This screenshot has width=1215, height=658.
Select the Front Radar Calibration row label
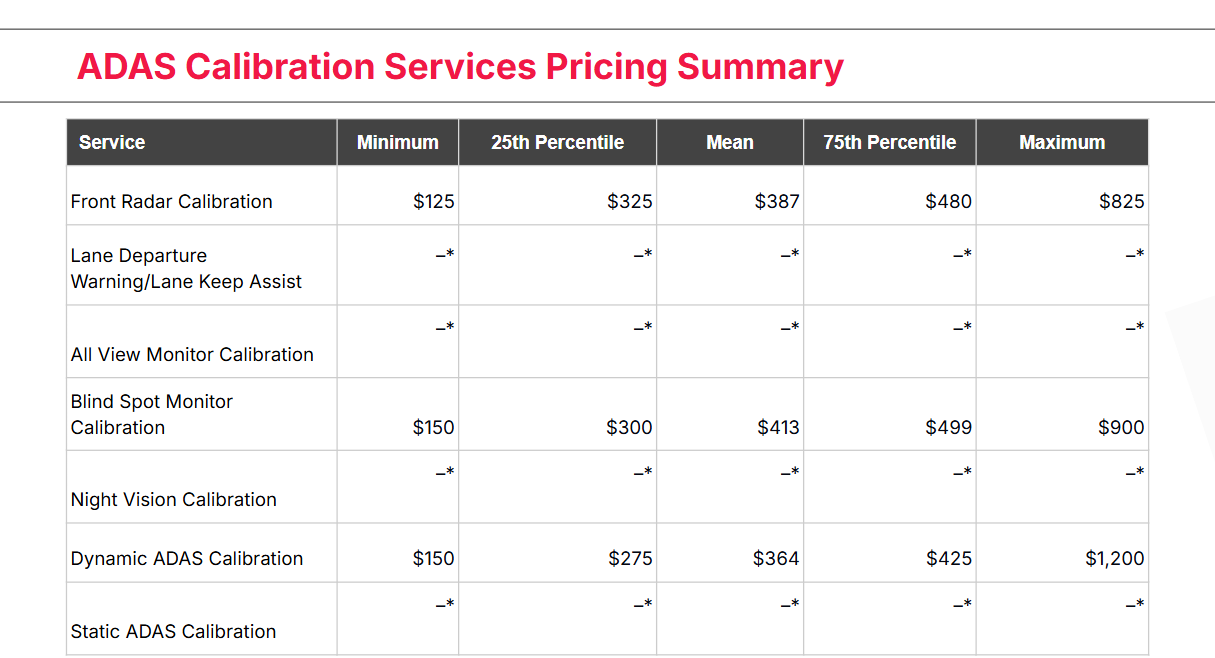pyautogui.click(x=171, y=201)
